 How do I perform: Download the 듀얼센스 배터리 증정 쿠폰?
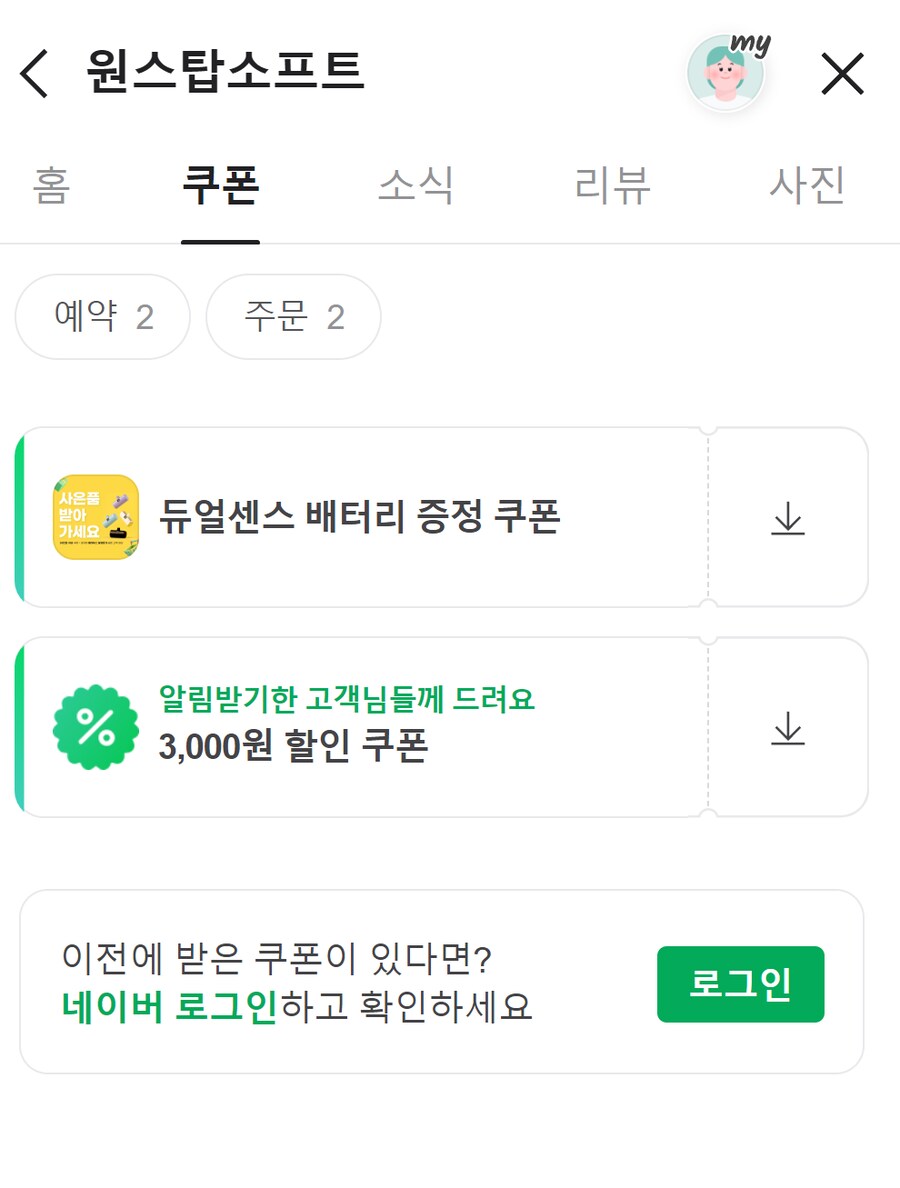(789, 518)
